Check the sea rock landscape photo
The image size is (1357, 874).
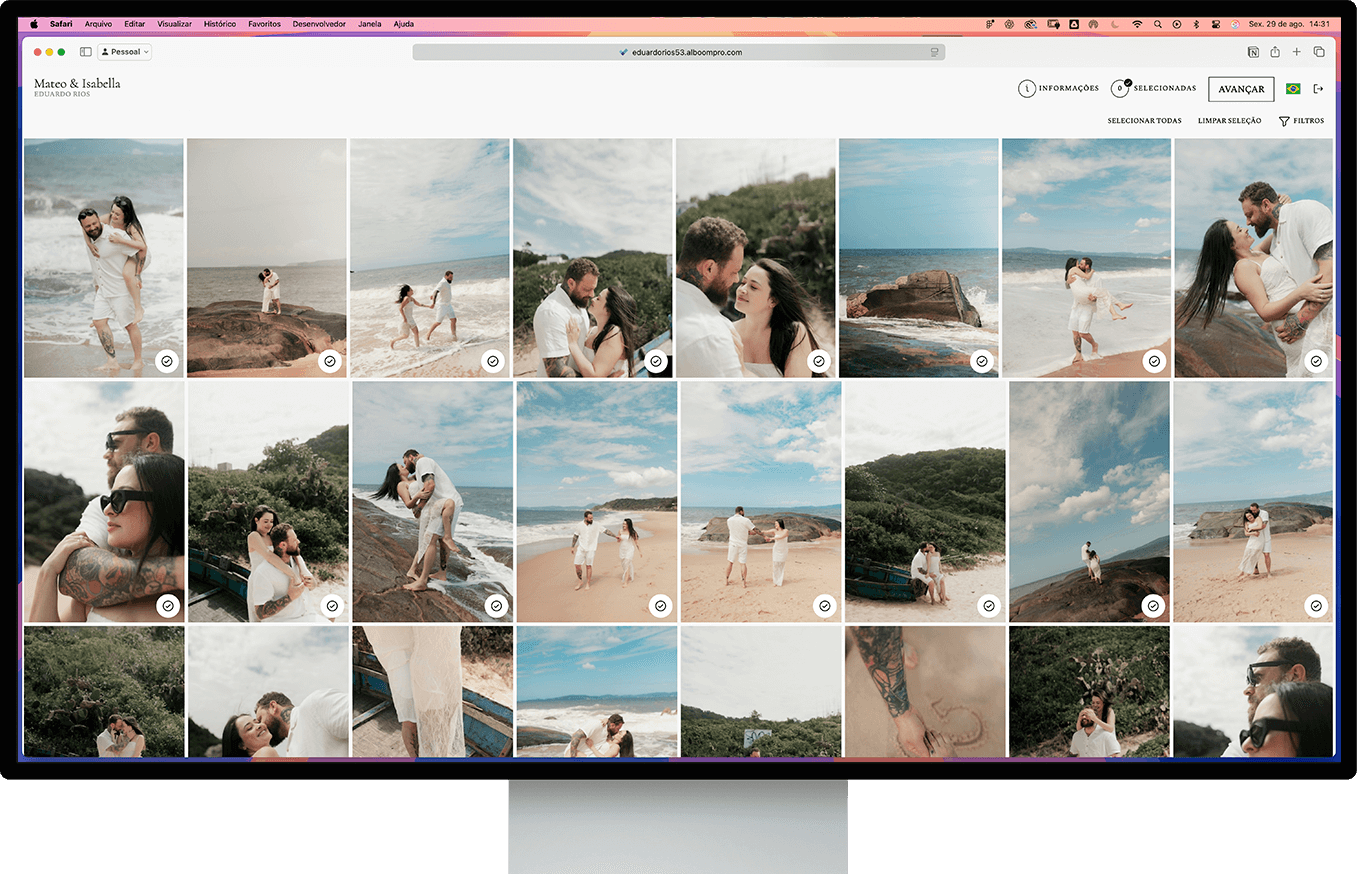[981, 361]
